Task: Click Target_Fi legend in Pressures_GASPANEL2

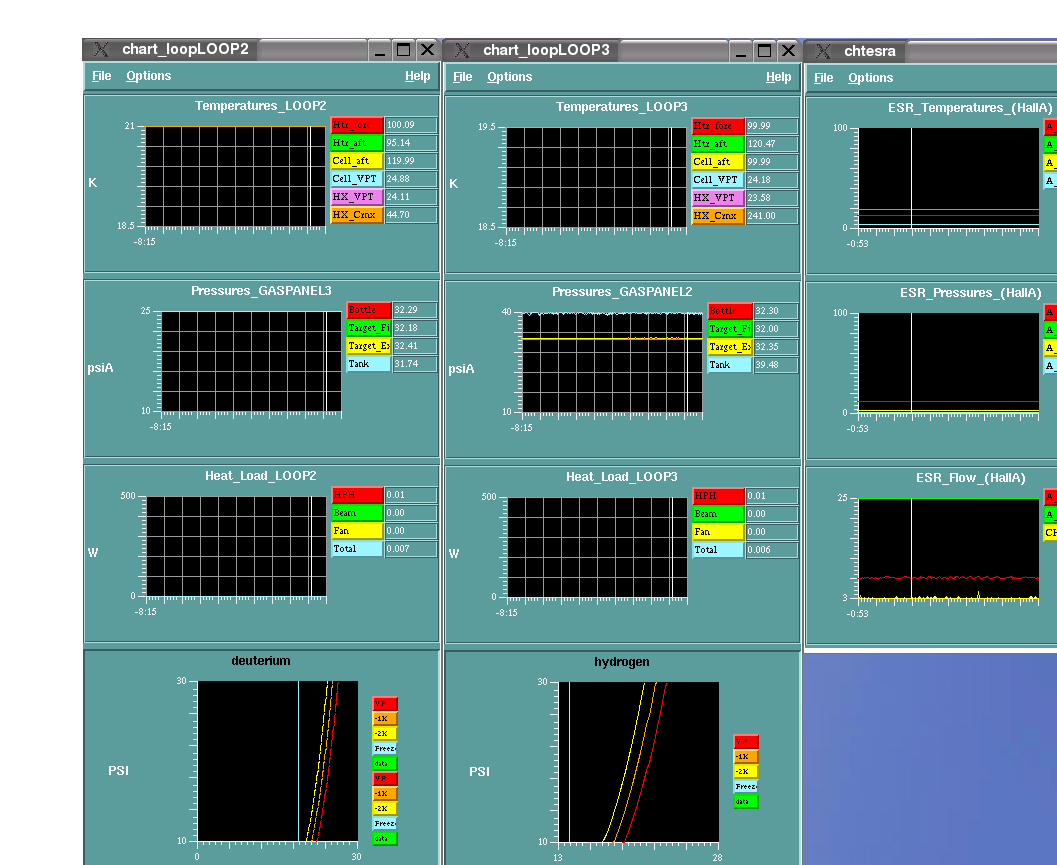Action: [730, 329]
